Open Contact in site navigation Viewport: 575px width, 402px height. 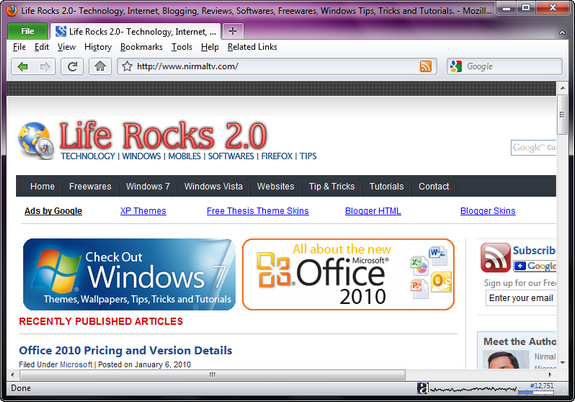point(434,186)
